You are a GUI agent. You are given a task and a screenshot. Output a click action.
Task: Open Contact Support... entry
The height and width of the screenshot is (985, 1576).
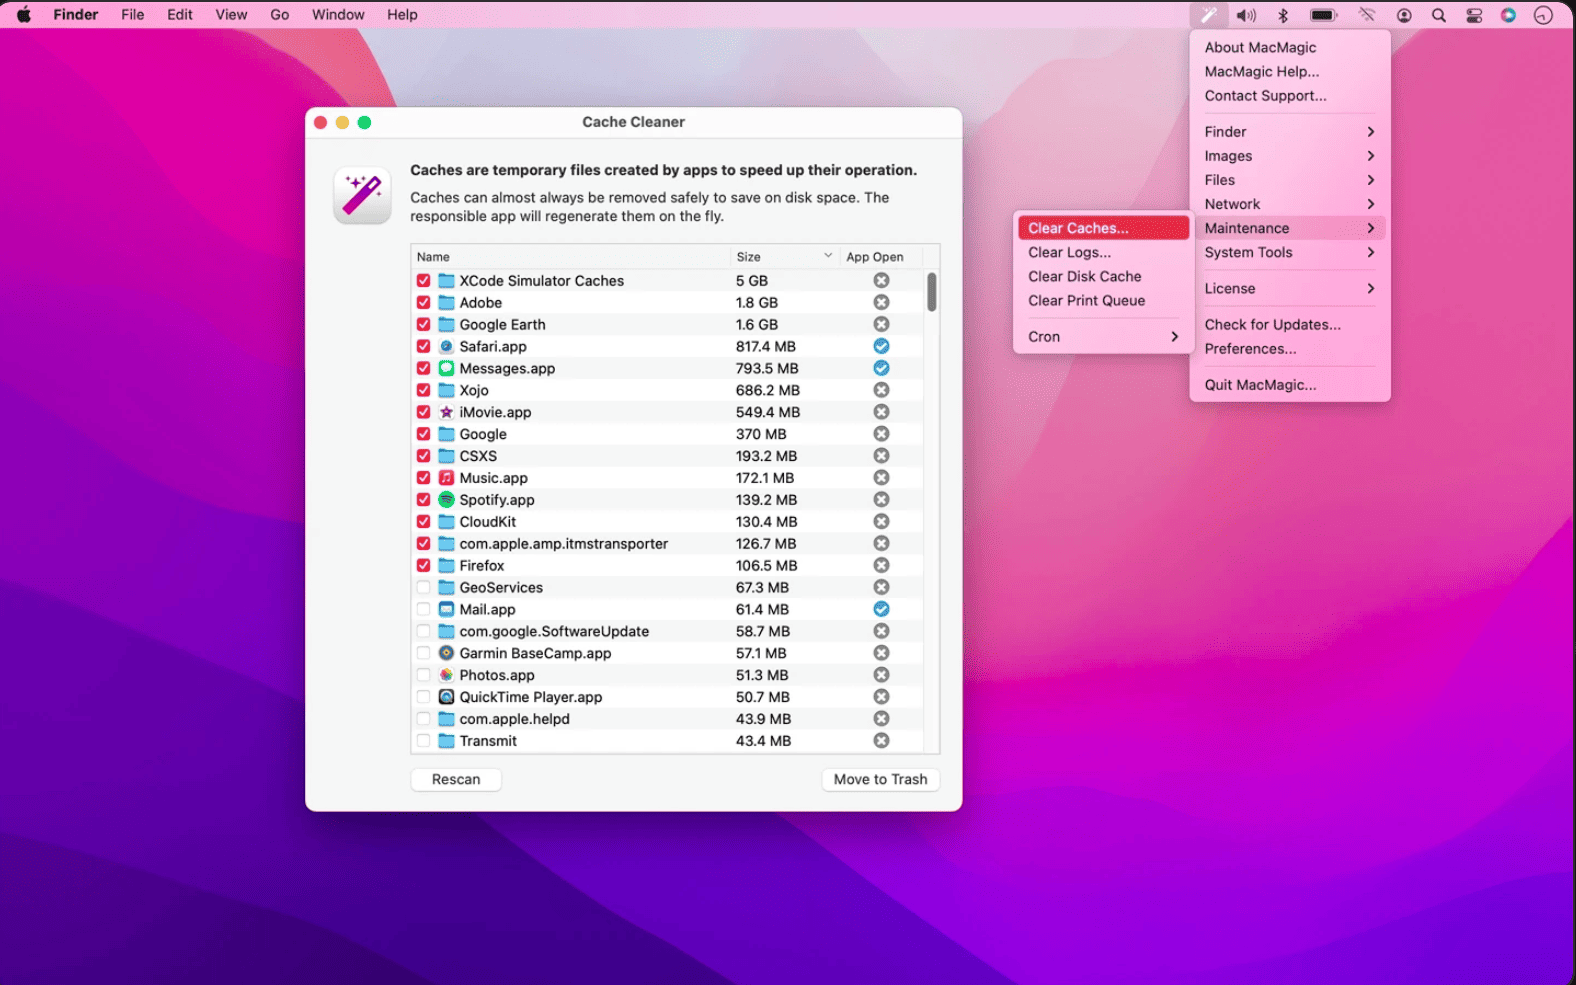(x=1290, y=96)
